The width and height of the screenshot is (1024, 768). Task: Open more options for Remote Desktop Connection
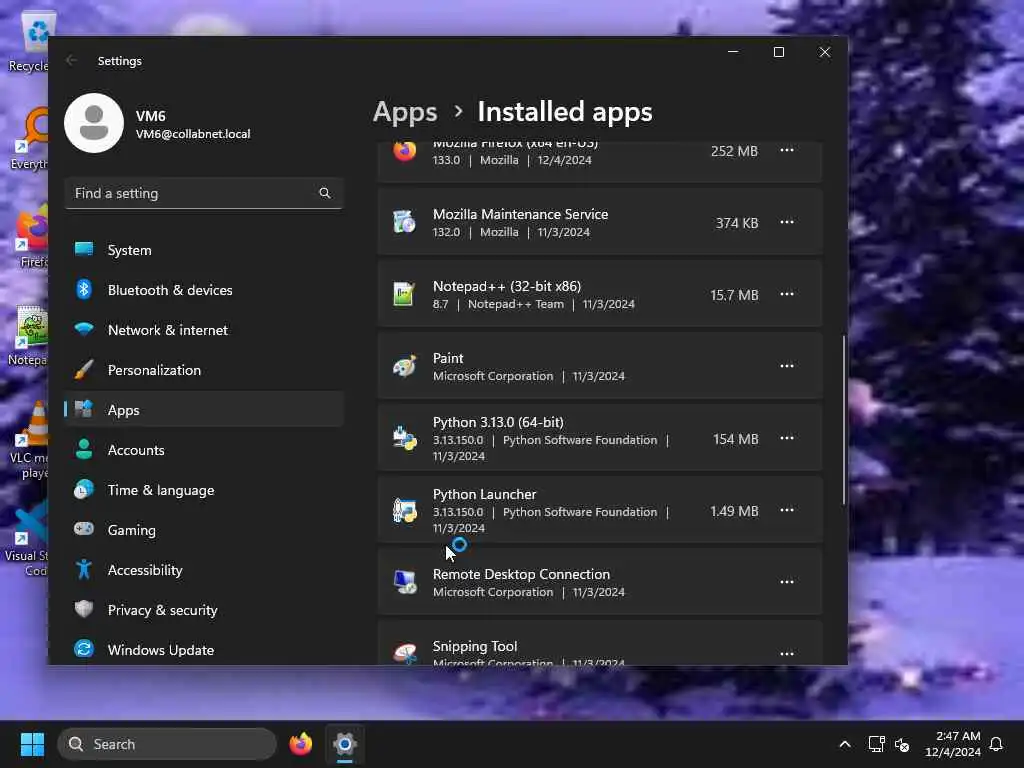click(x=787, y=581)
